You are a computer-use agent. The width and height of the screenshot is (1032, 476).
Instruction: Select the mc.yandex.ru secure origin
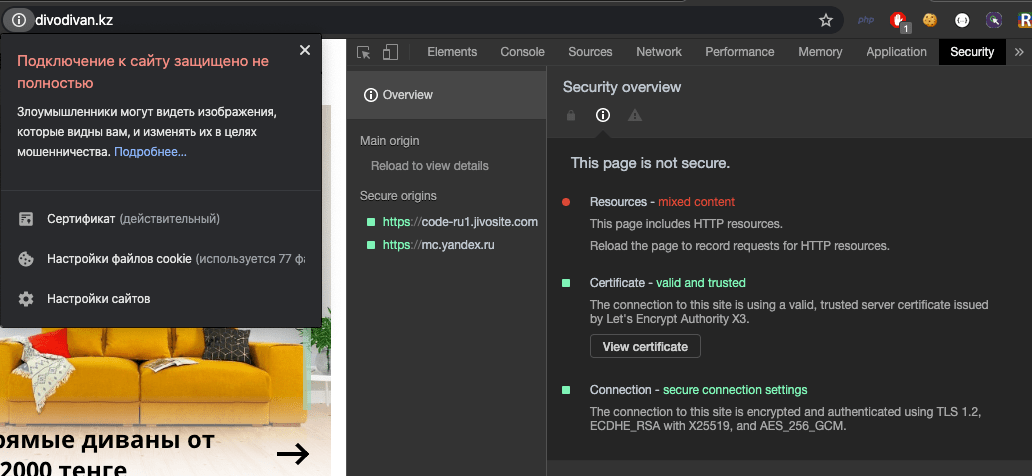point(439,244)
